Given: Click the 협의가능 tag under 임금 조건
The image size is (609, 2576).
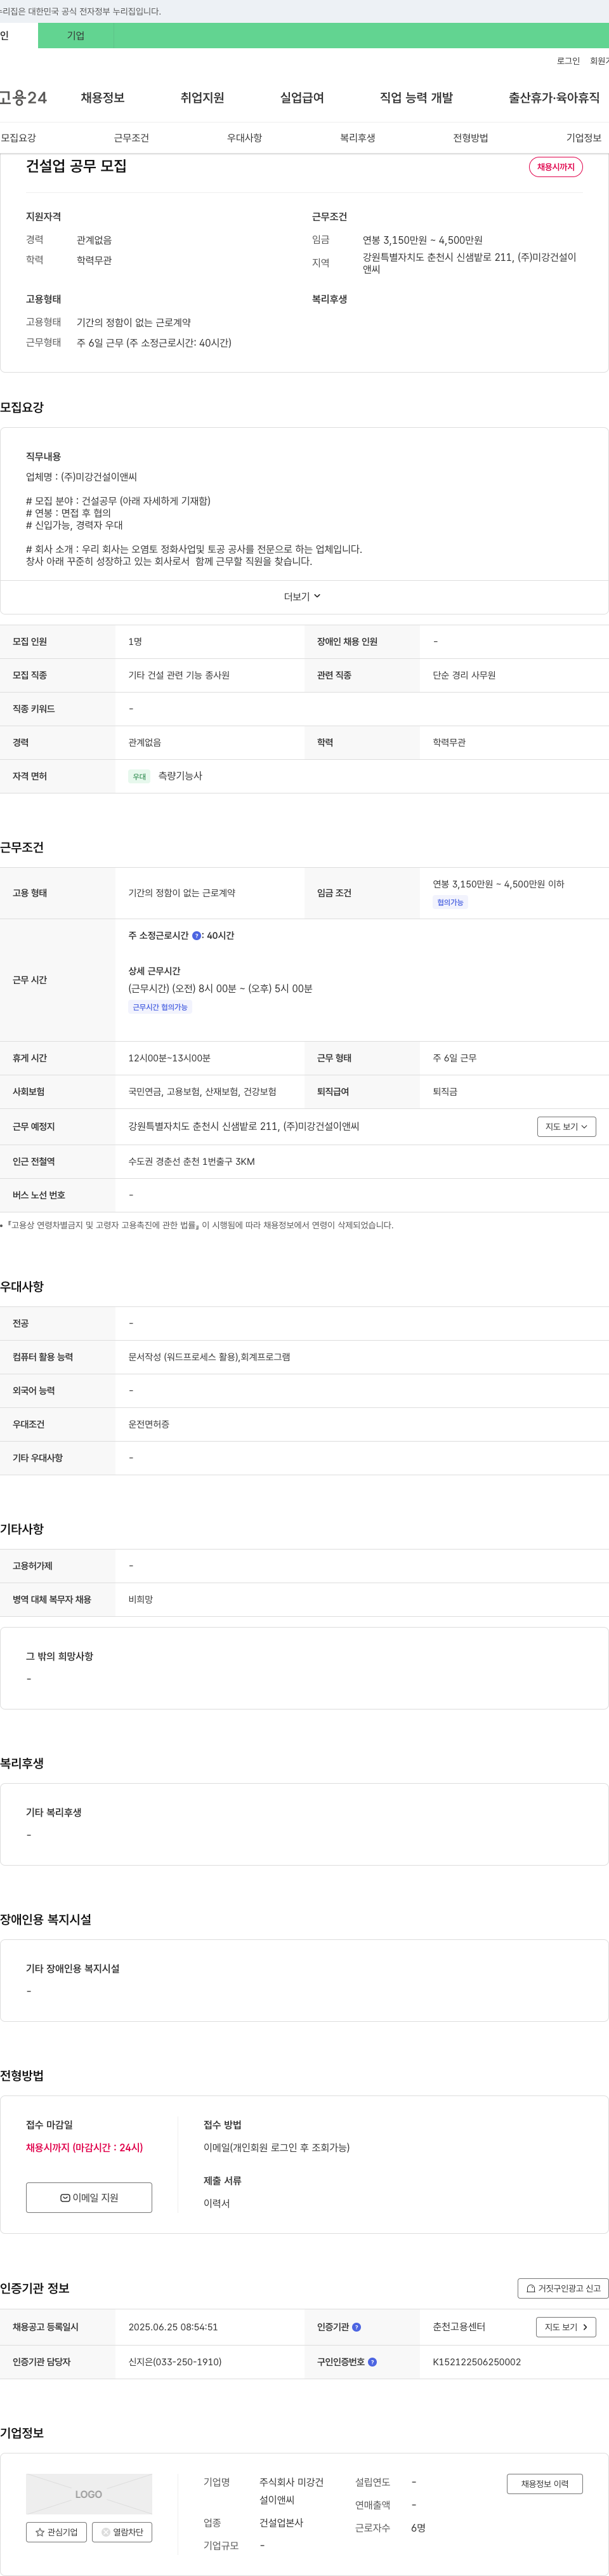Looking at the screenshot, I should click(x=450, y=902).
